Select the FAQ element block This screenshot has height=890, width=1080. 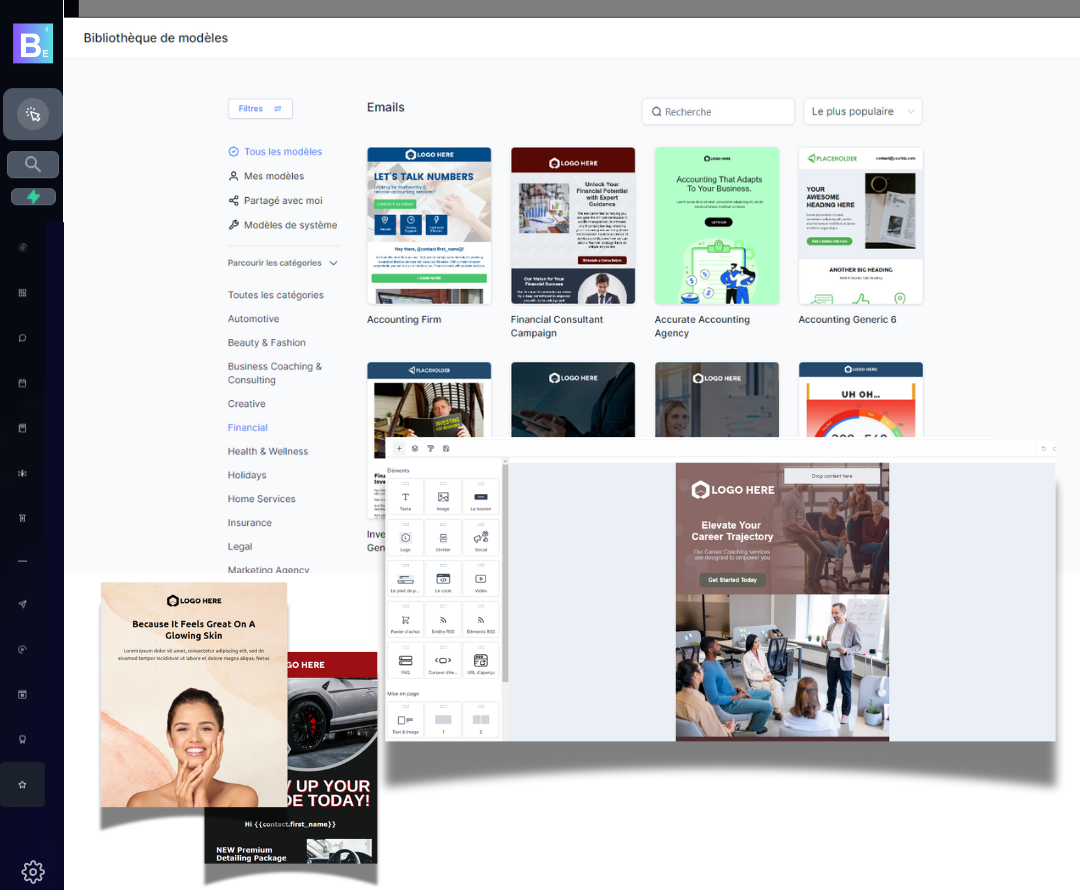(x=405, y=661)
